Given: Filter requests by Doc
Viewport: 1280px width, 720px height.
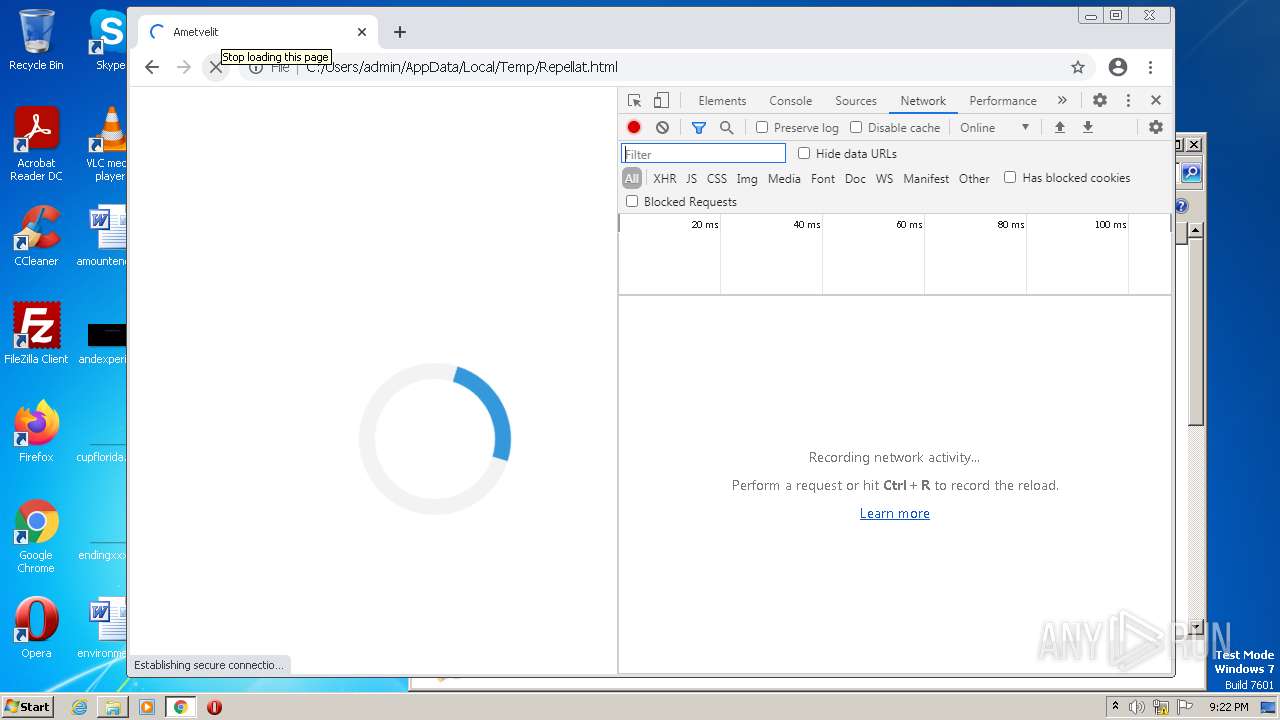Looking at the screenshot, I should [x=855, y=178].
